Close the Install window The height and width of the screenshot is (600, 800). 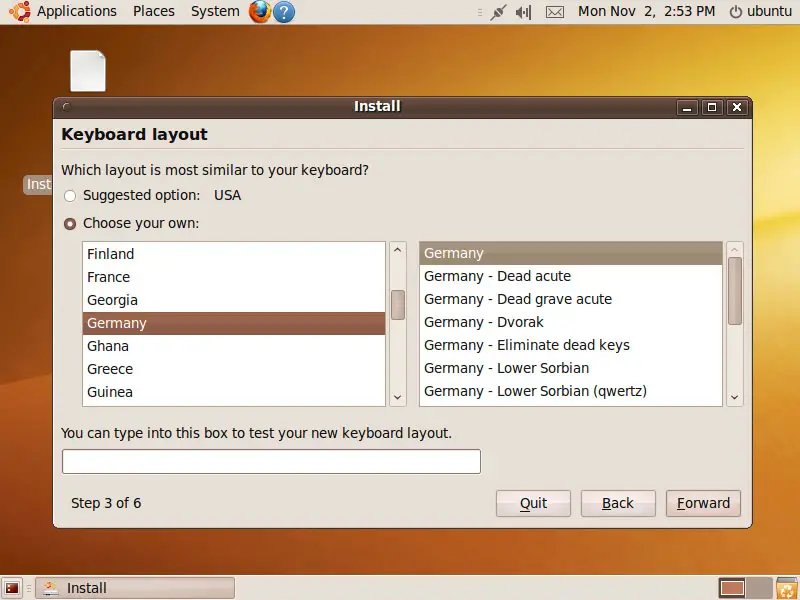737,107
